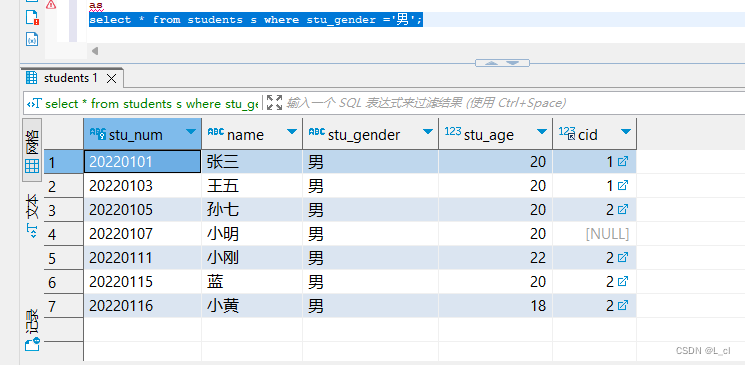Open the stu_num column filter dropdown
This screenshot has height=365, width=745.
(x=191, y=131)
